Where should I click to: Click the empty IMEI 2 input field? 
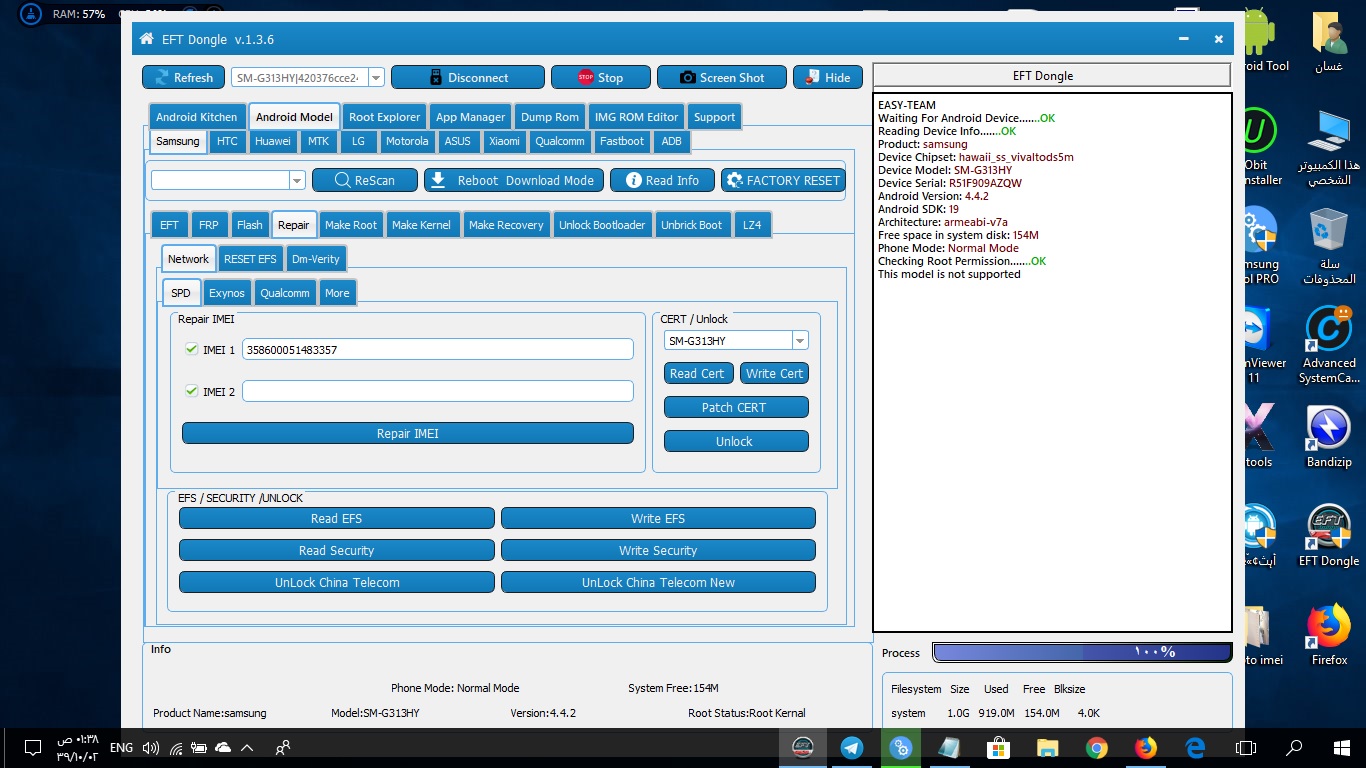tap(438, 391)
